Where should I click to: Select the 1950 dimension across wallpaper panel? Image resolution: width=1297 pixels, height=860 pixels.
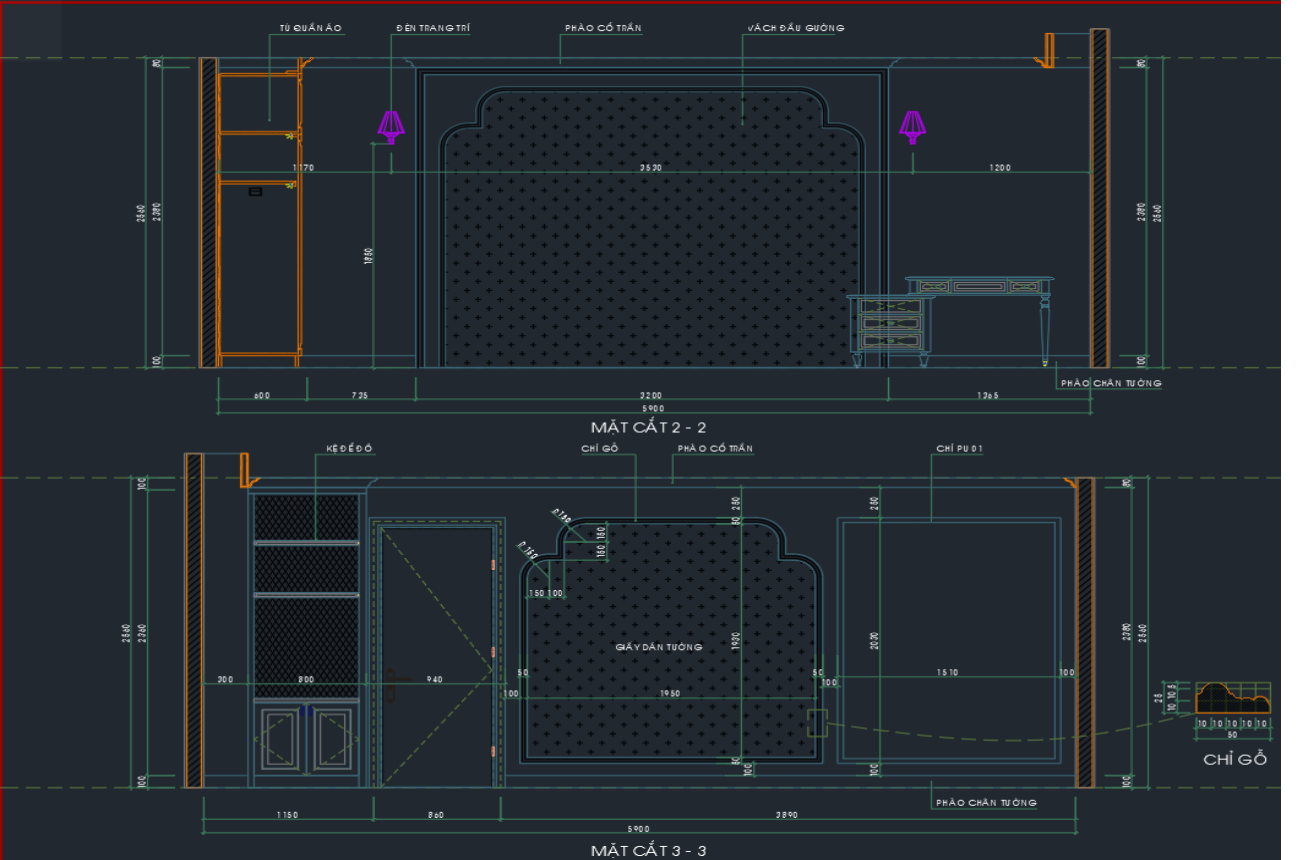[x=670, y=693]
